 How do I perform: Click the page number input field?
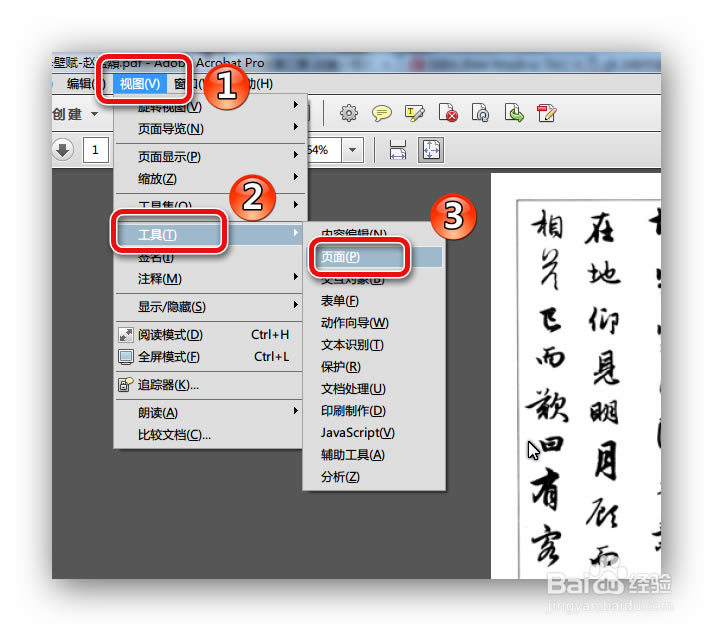[x=95, y=150]
